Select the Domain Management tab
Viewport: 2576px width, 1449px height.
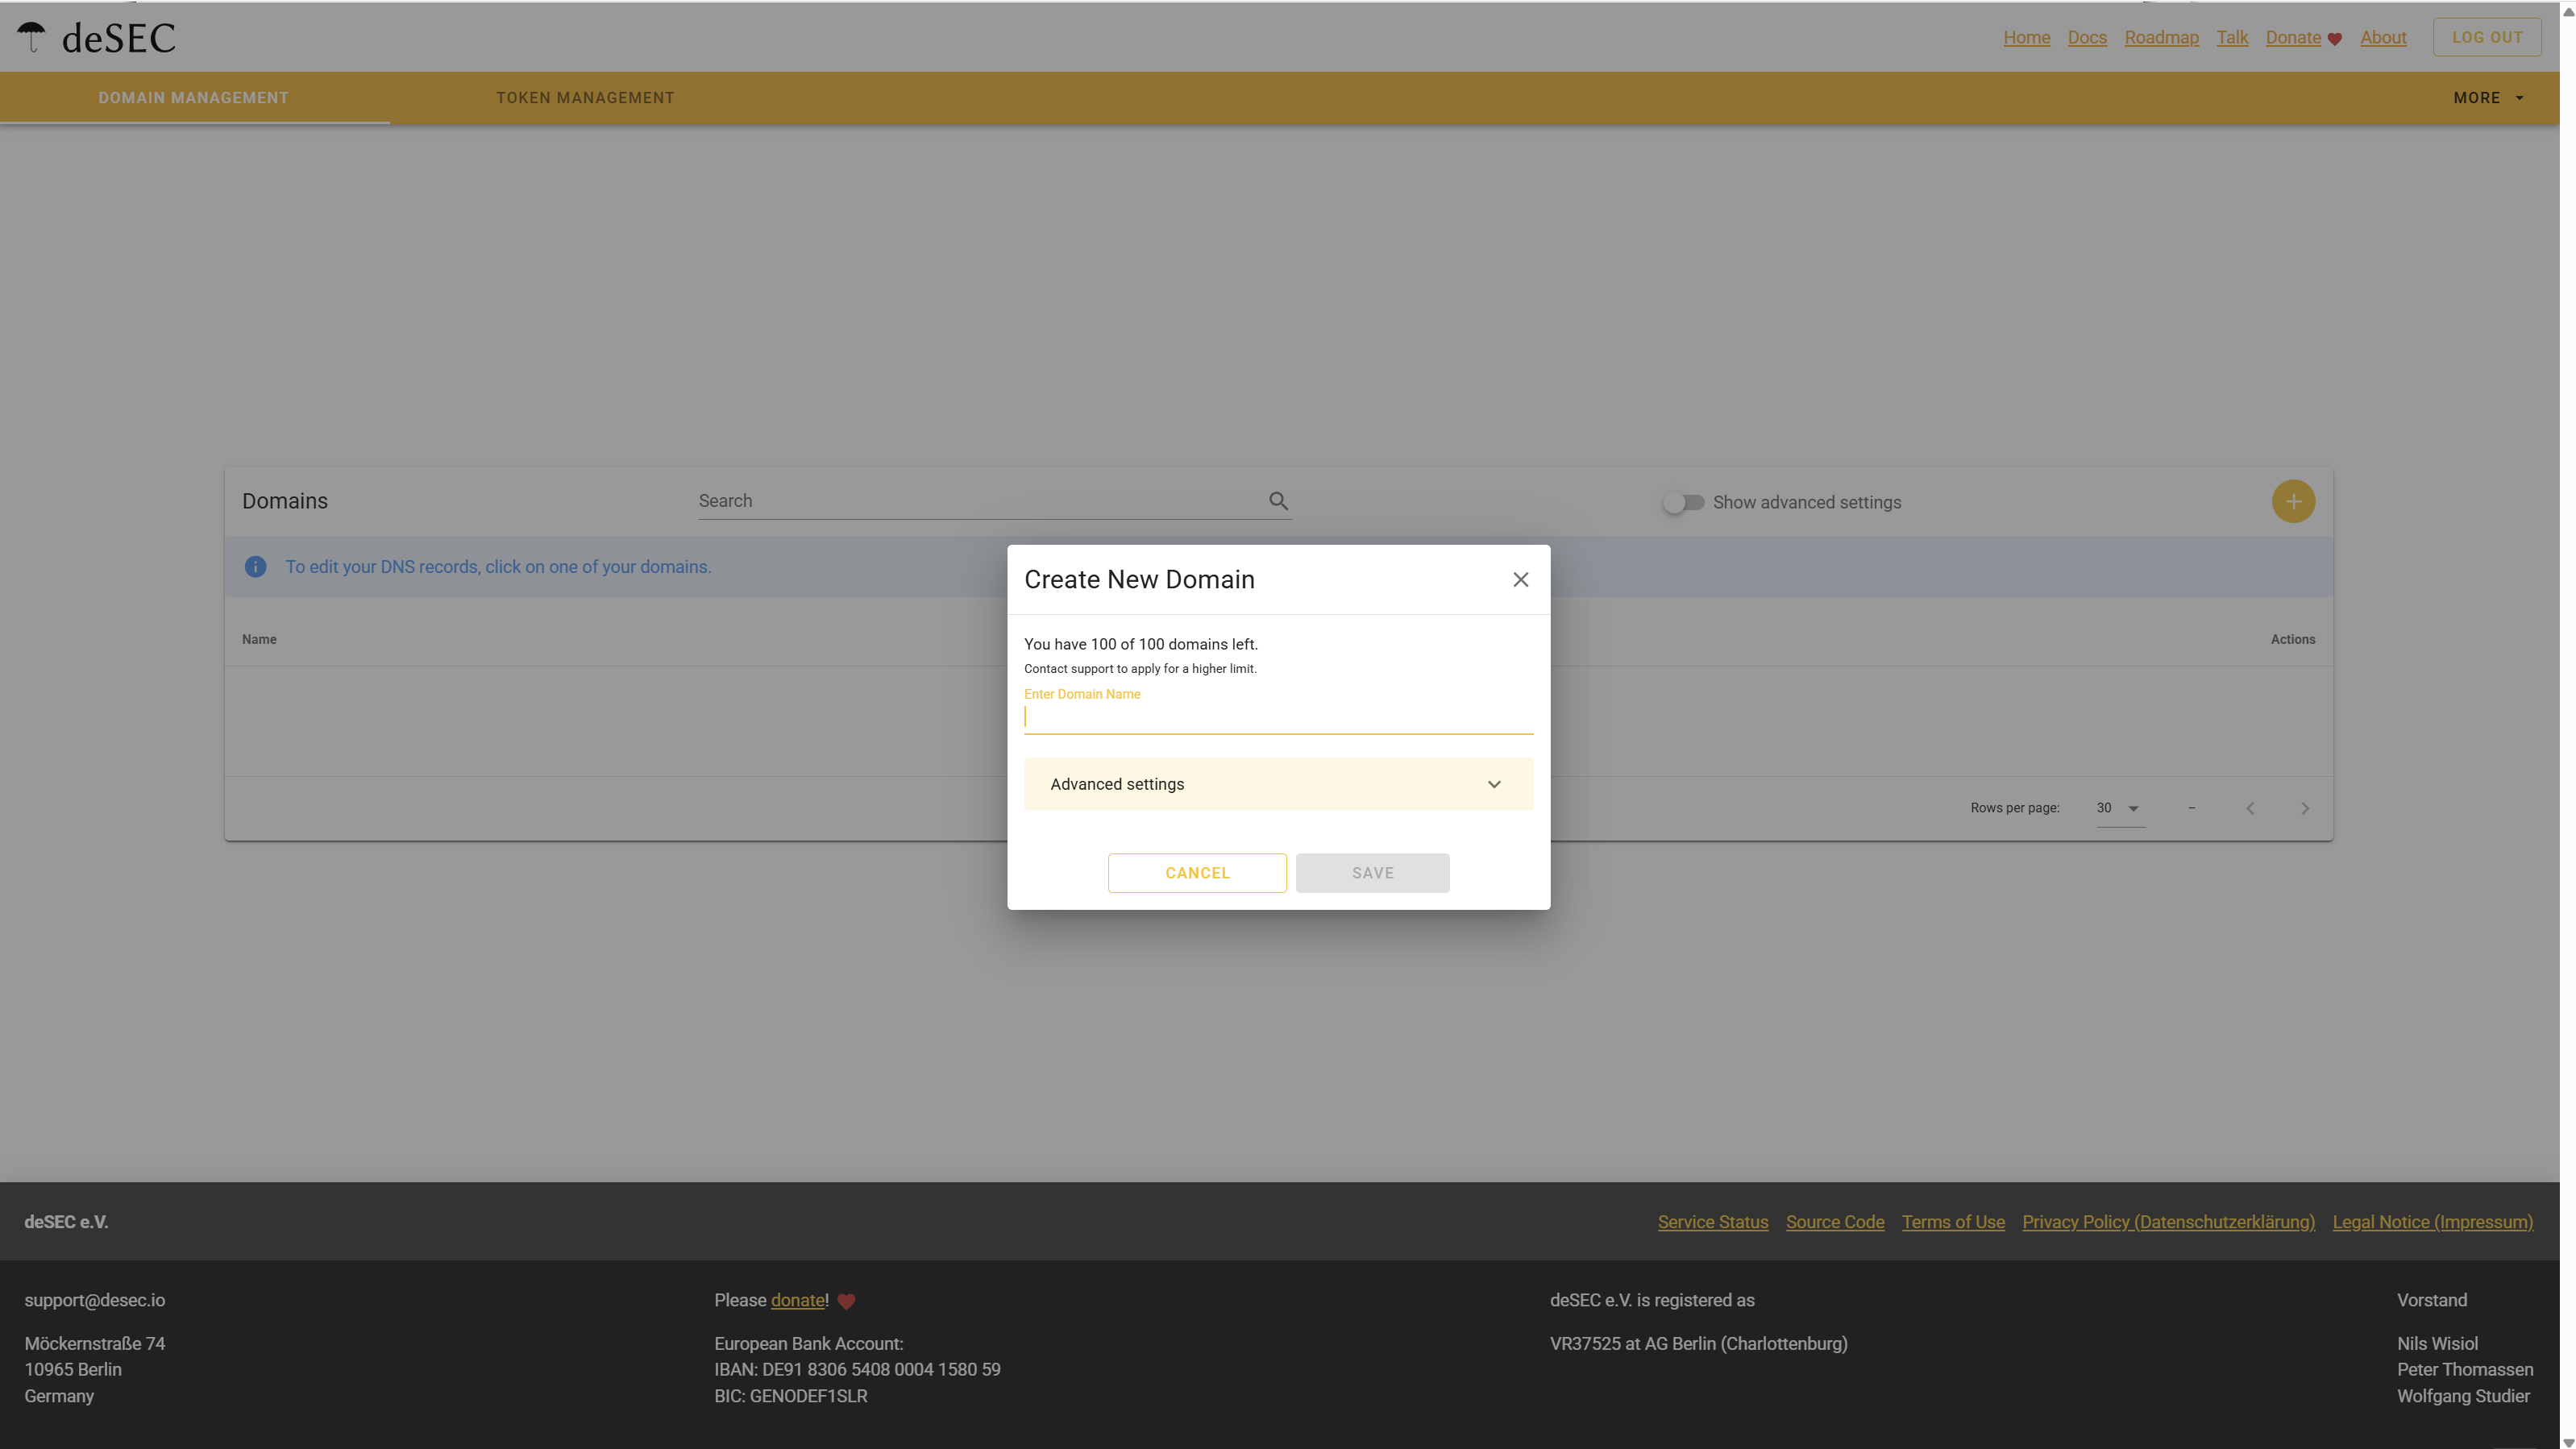pyautogui.click(x=193, y=97)
